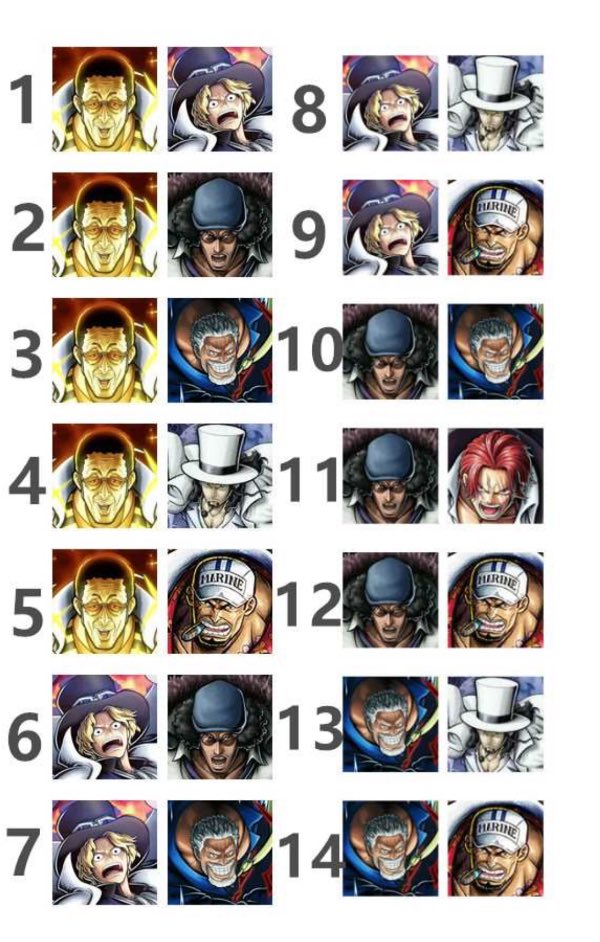The height and width of the screenshot is (942, 600).
Task: Select the grey-haired character in row 7
Action: [x=220, y=852]
